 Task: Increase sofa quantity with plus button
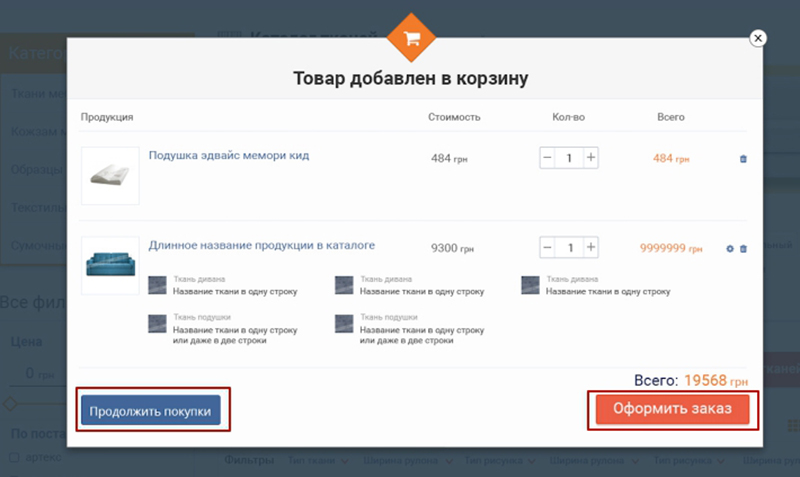(x=591, y=247)
